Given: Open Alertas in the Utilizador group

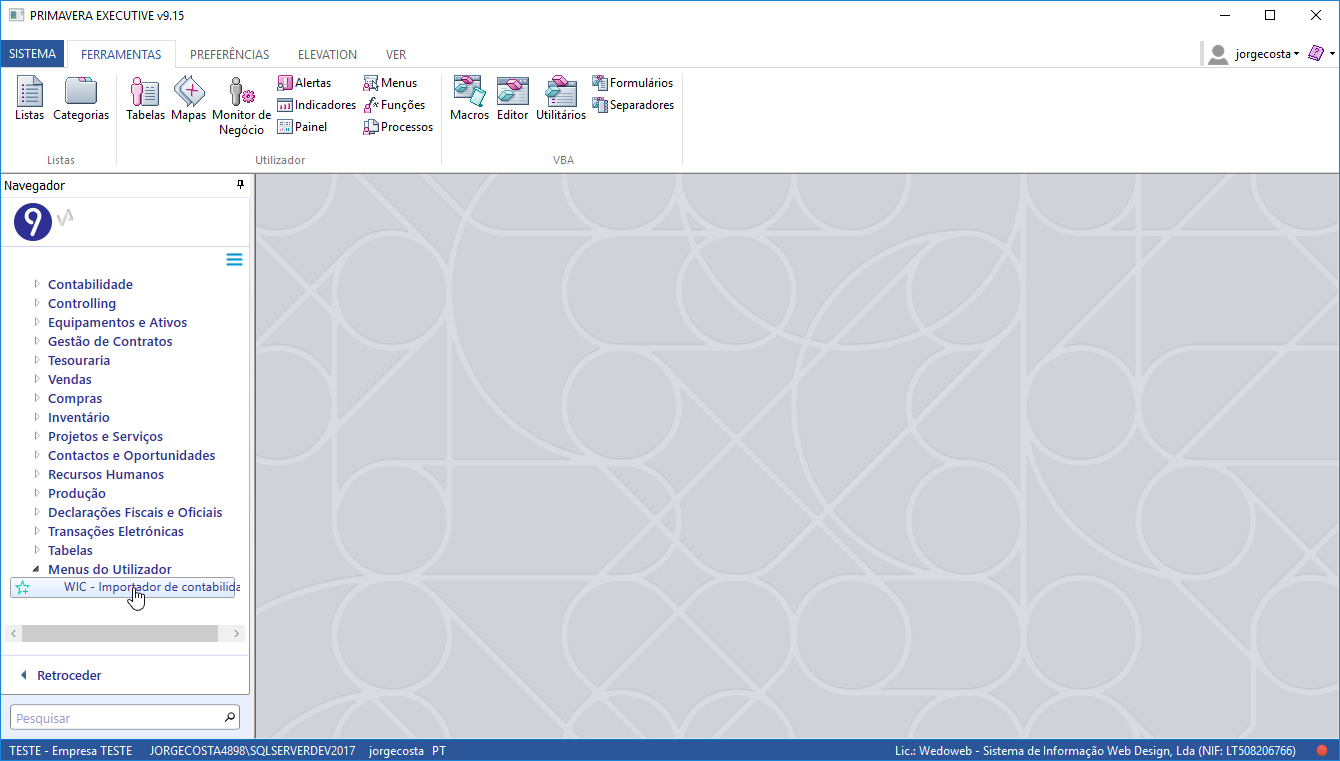Looking at the screenshot, I should [x=304, y=83].
